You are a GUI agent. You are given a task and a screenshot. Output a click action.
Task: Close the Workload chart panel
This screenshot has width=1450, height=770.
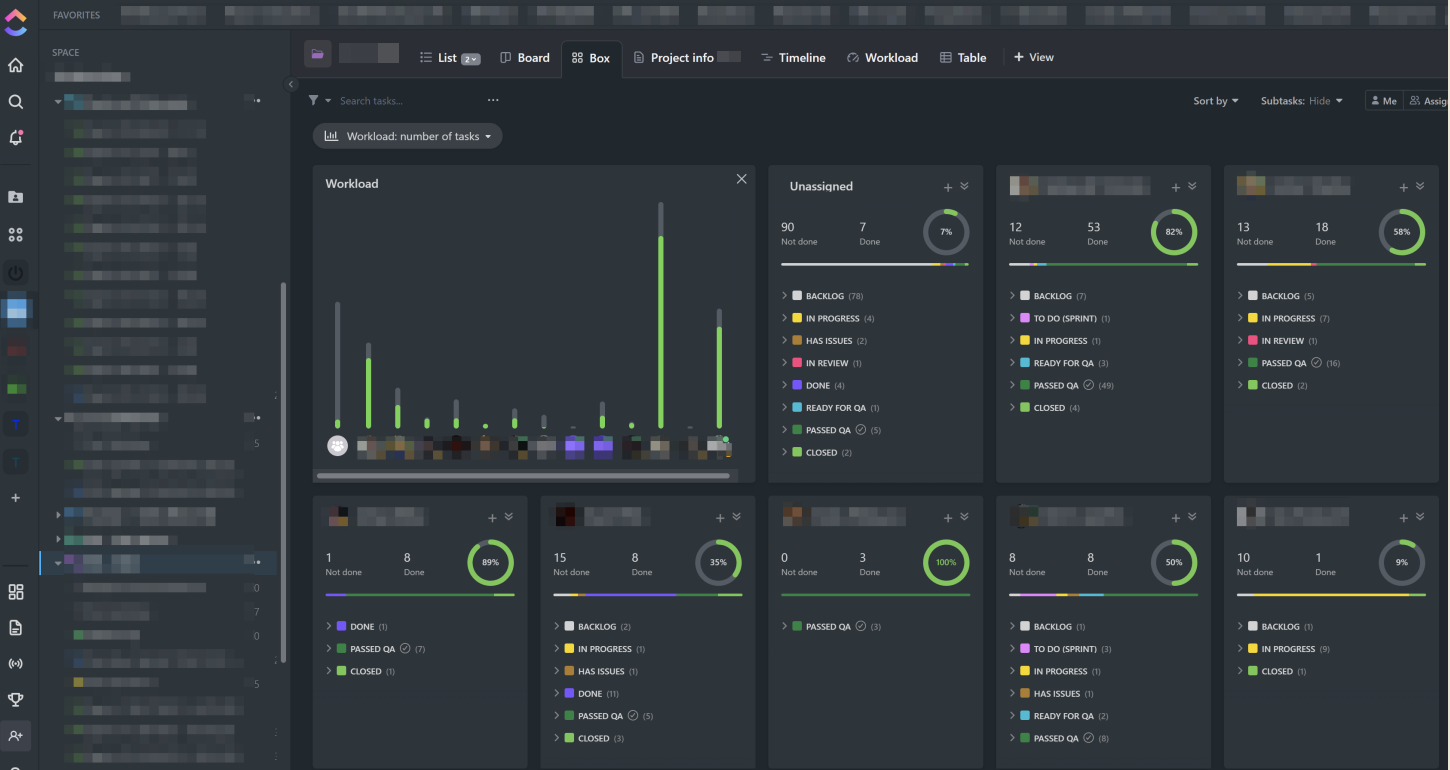coord(741,179)
